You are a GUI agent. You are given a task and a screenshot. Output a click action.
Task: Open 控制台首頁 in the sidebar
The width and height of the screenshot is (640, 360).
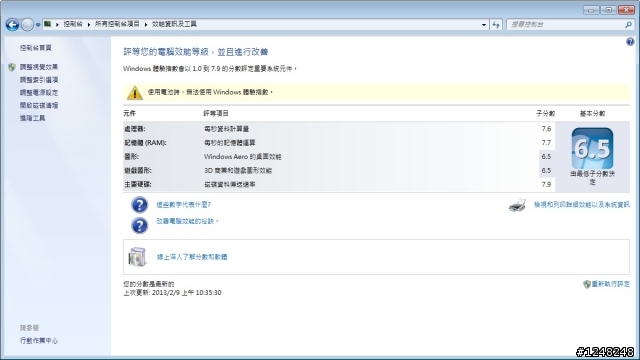click(x=36, y=48)
